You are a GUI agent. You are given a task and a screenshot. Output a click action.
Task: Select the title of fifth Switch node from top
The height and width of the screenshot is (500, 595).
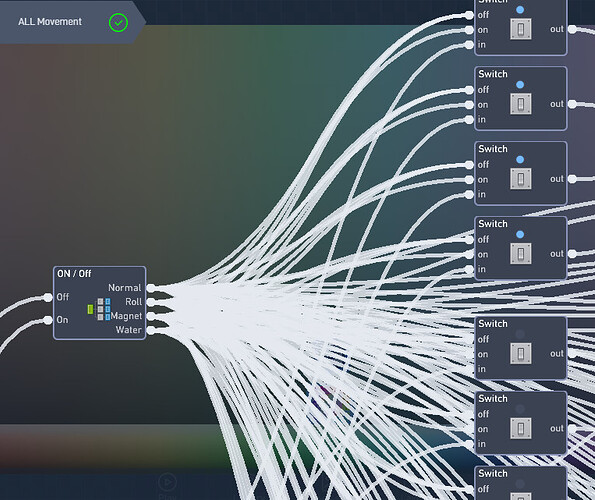(493, 324)
